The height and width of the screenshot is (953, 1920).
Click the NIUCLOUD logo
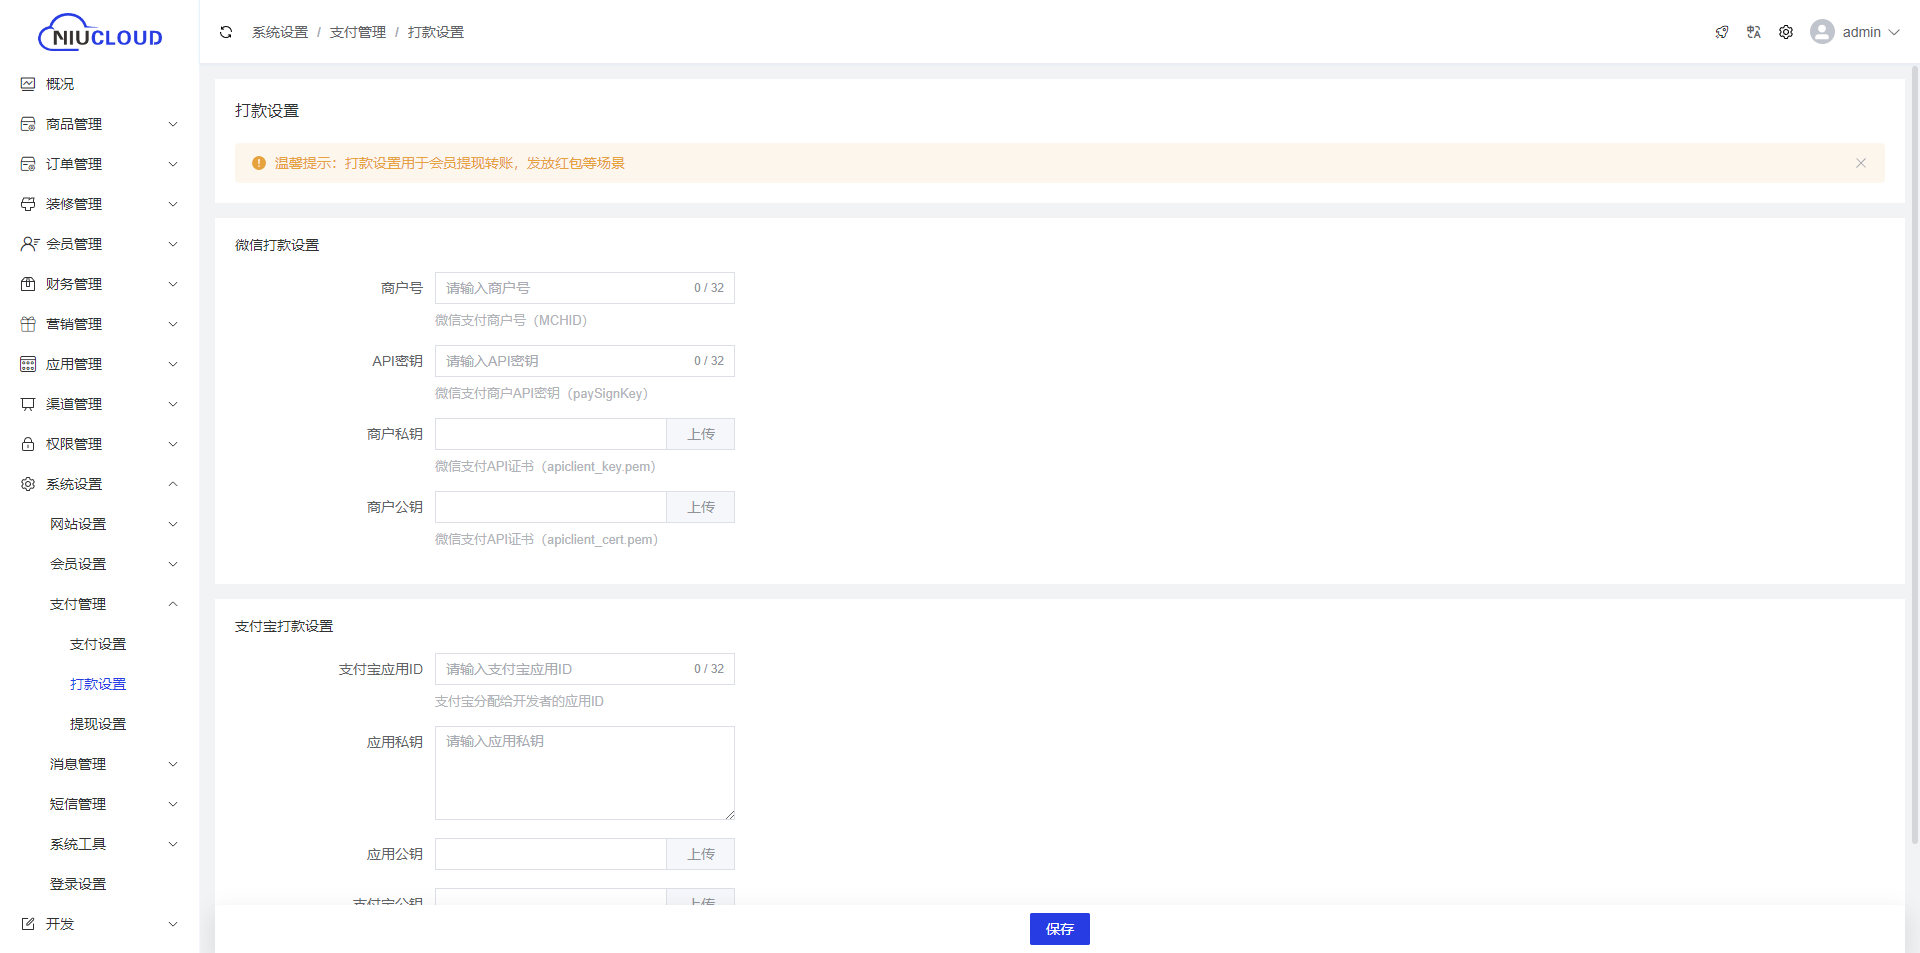pos(100,34)
